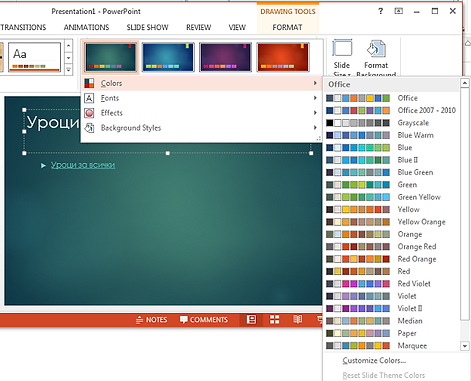Select the purple variant thumbnail
The image size is (471, 381).
click(x=225, y=57)
